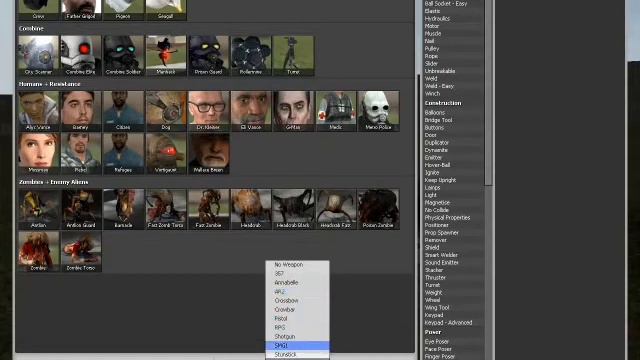Choose AR2 from the weapon menu
Viewport: 640px width, 360px height.
coord(297,292)
